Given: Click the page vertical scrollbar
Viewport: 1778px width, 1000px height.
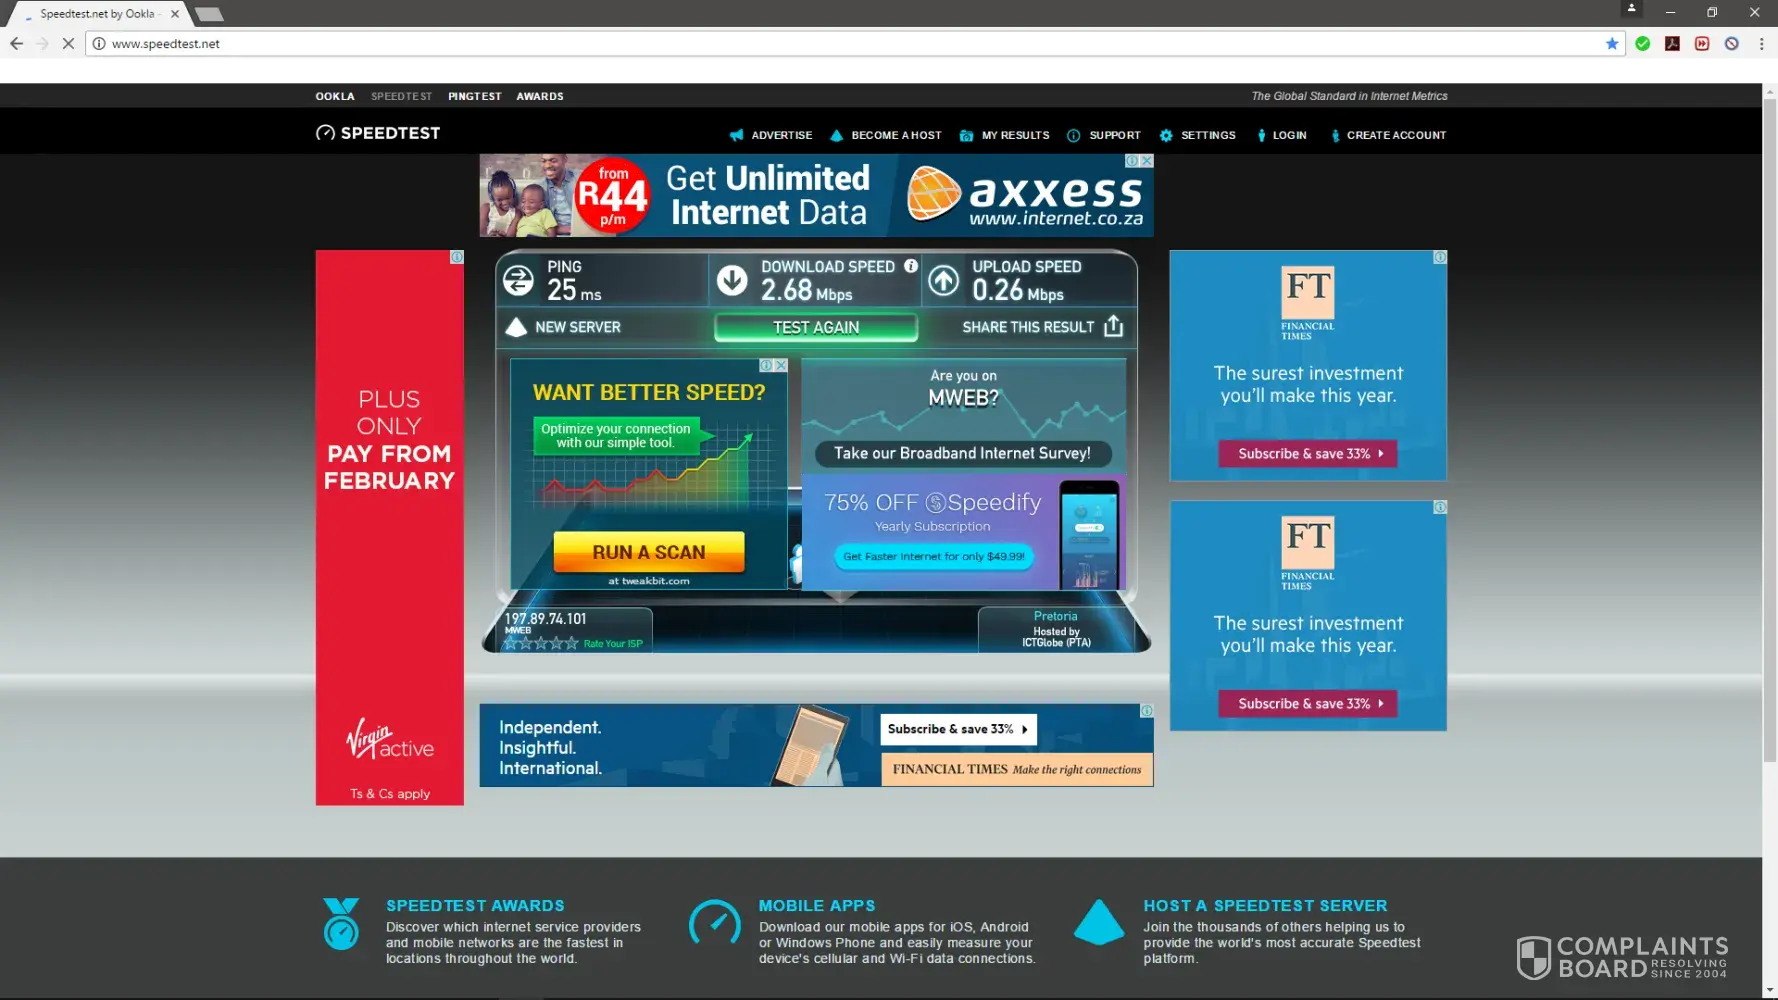Looking at the screenshot, I should (x=1769, y=430).
